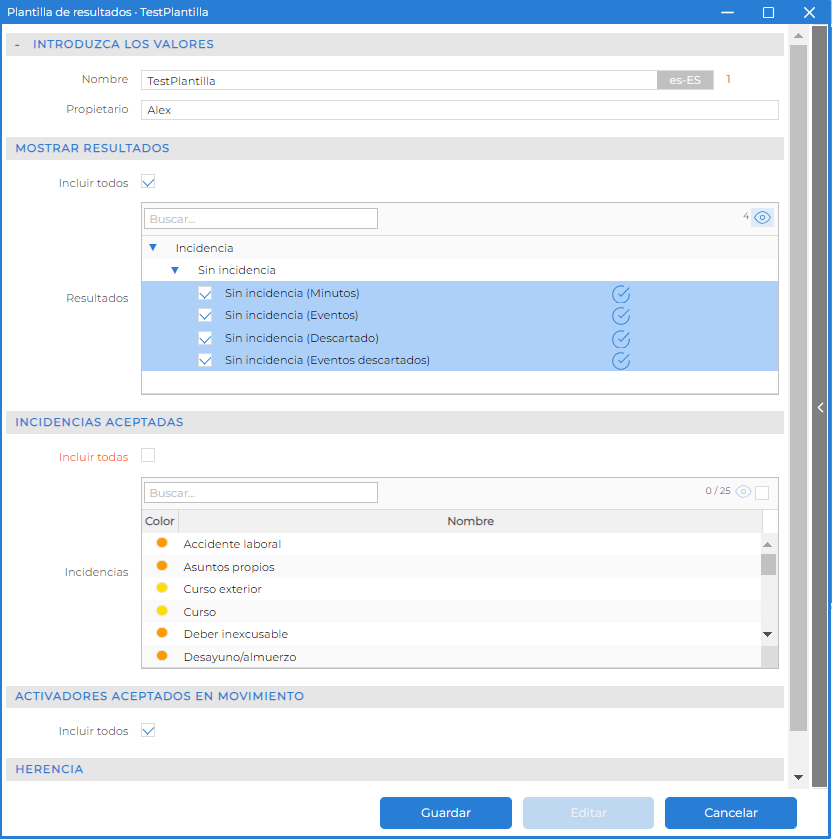This screenshot has width=832, height=839.
Task: Click orange color dot for Accidente laboral
Action: click(162, 543)
